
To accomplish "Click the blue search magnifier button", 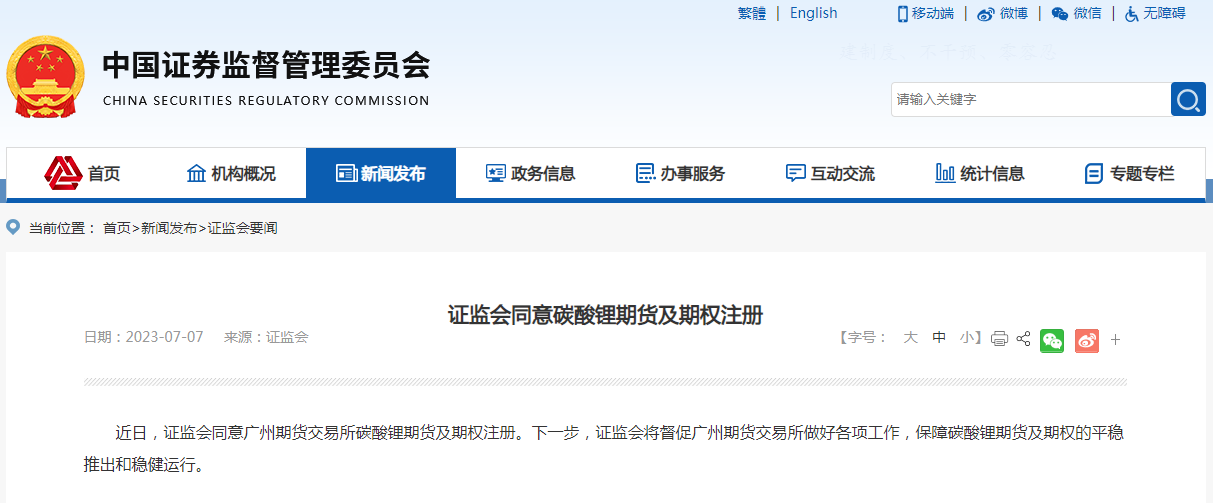I will click(1188, 99).
